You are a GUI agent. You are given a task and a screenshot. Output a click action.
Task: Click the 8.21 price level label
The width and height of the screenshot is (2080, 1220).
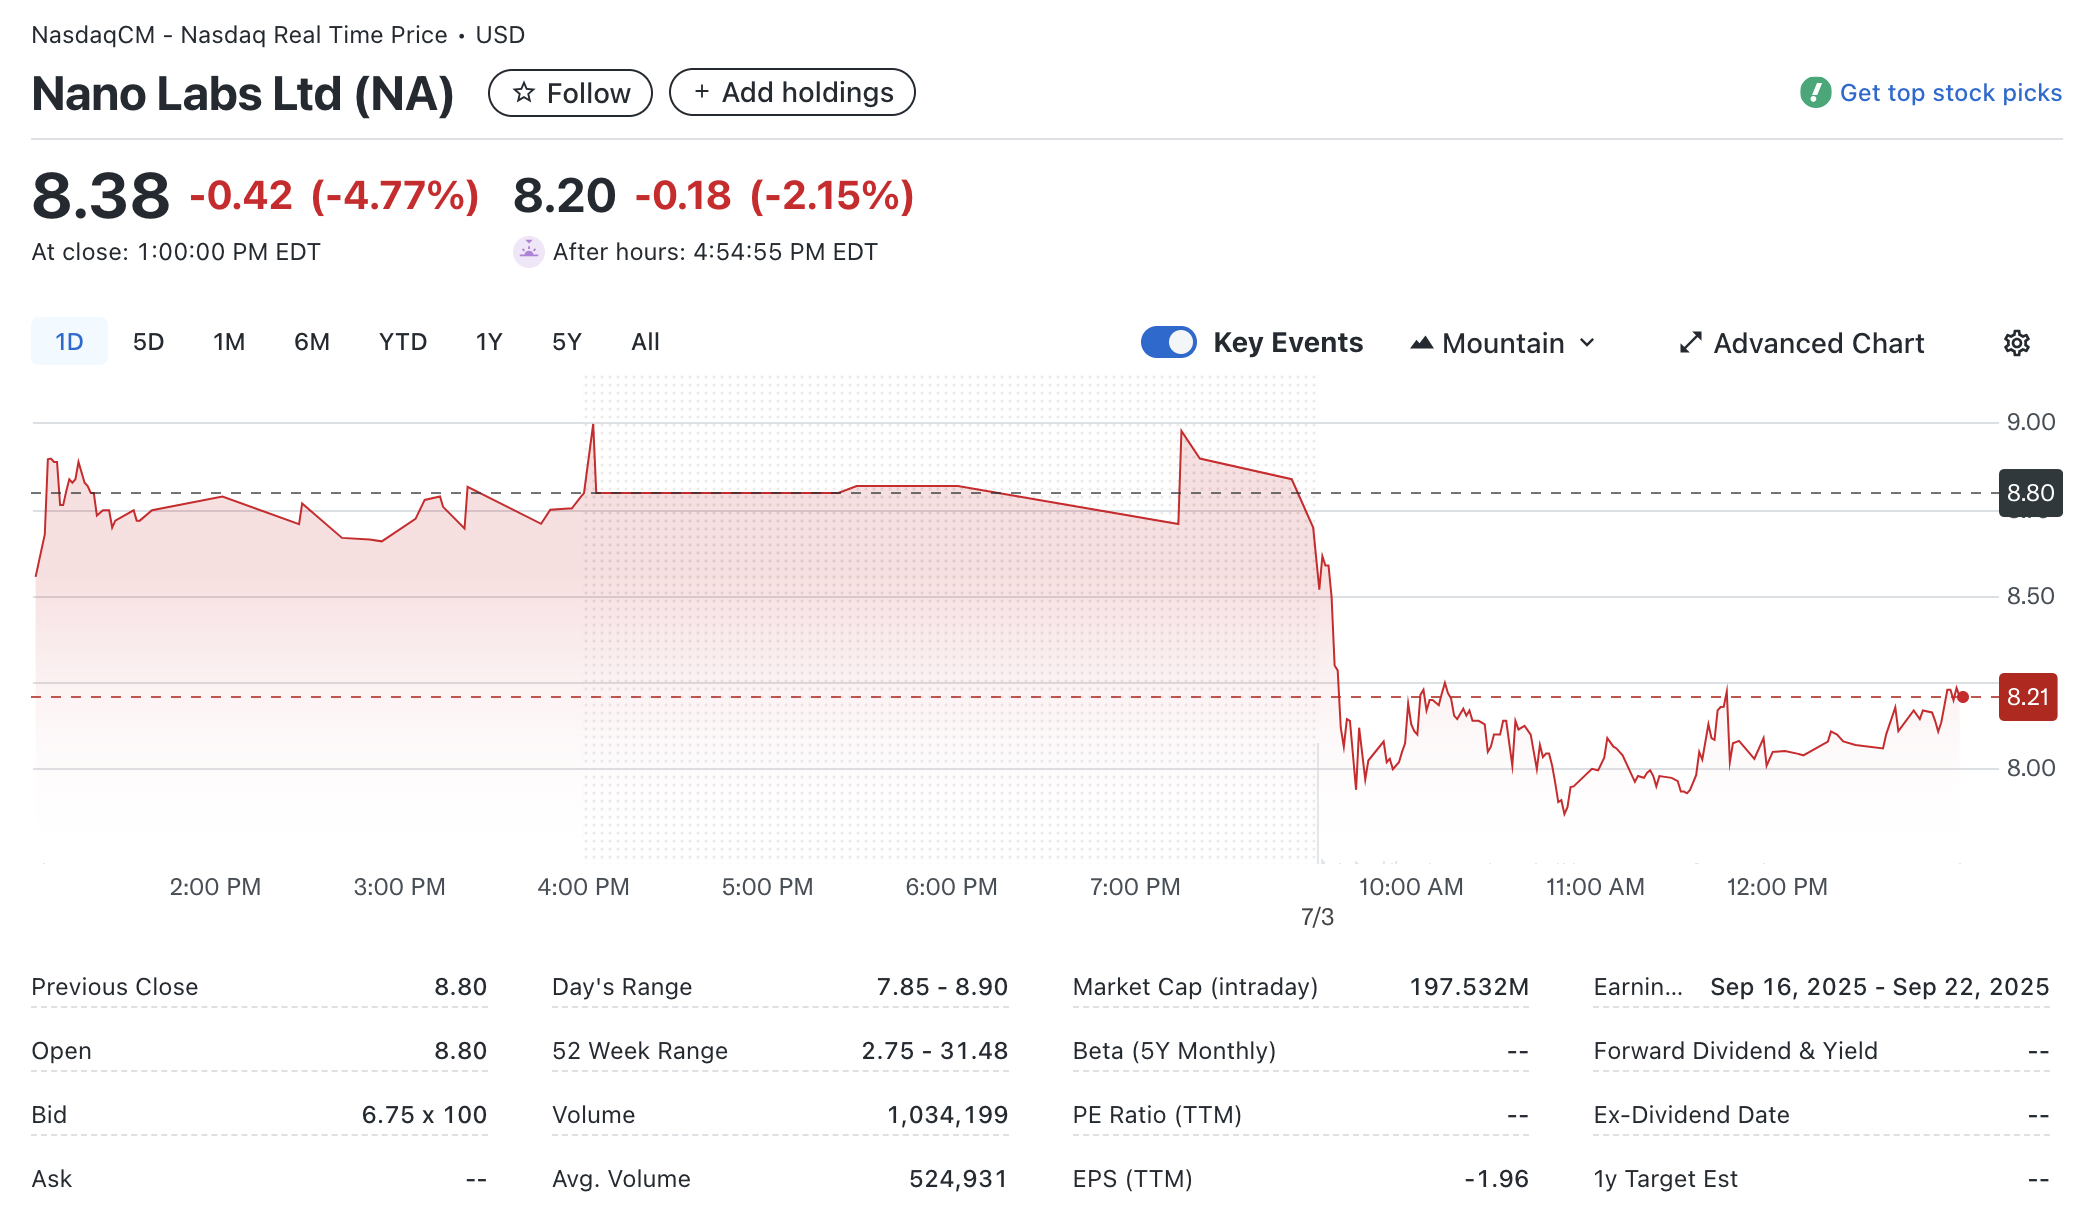2028,697
